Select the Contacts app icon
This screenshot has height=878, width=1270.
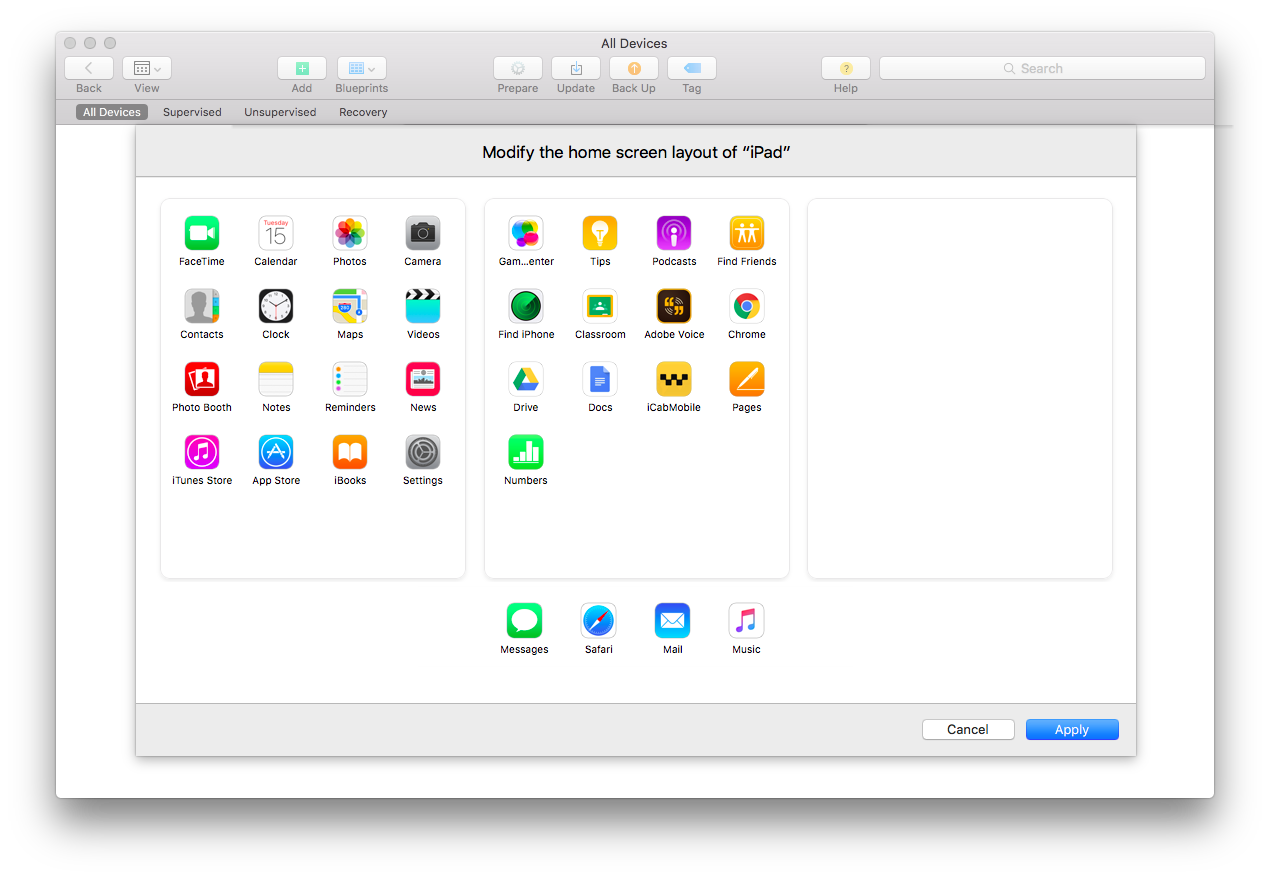(x=202, y=306)
